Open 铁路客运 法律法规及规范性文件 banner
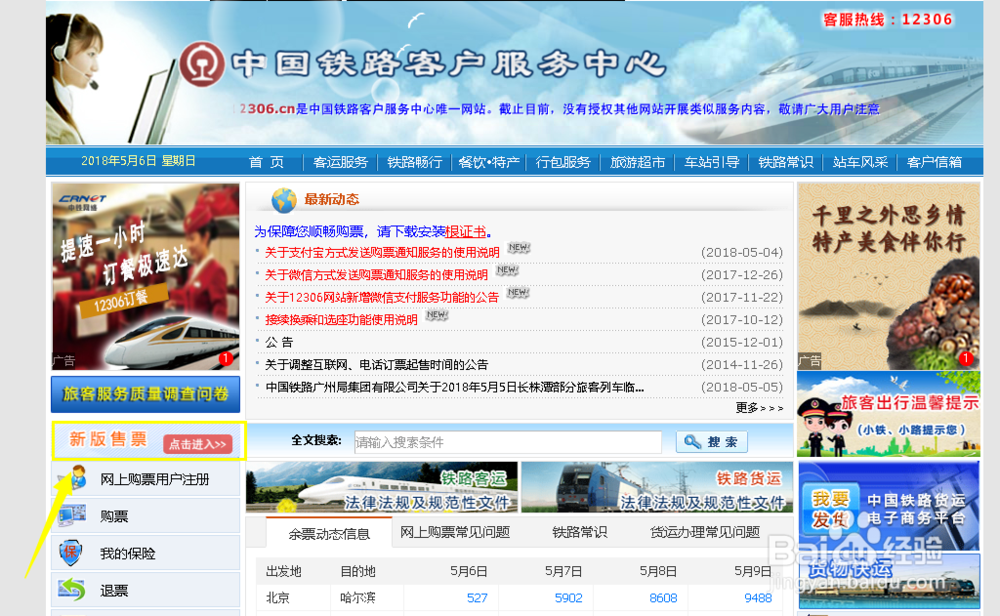1000x616 pixels. [x=382, y=487]
